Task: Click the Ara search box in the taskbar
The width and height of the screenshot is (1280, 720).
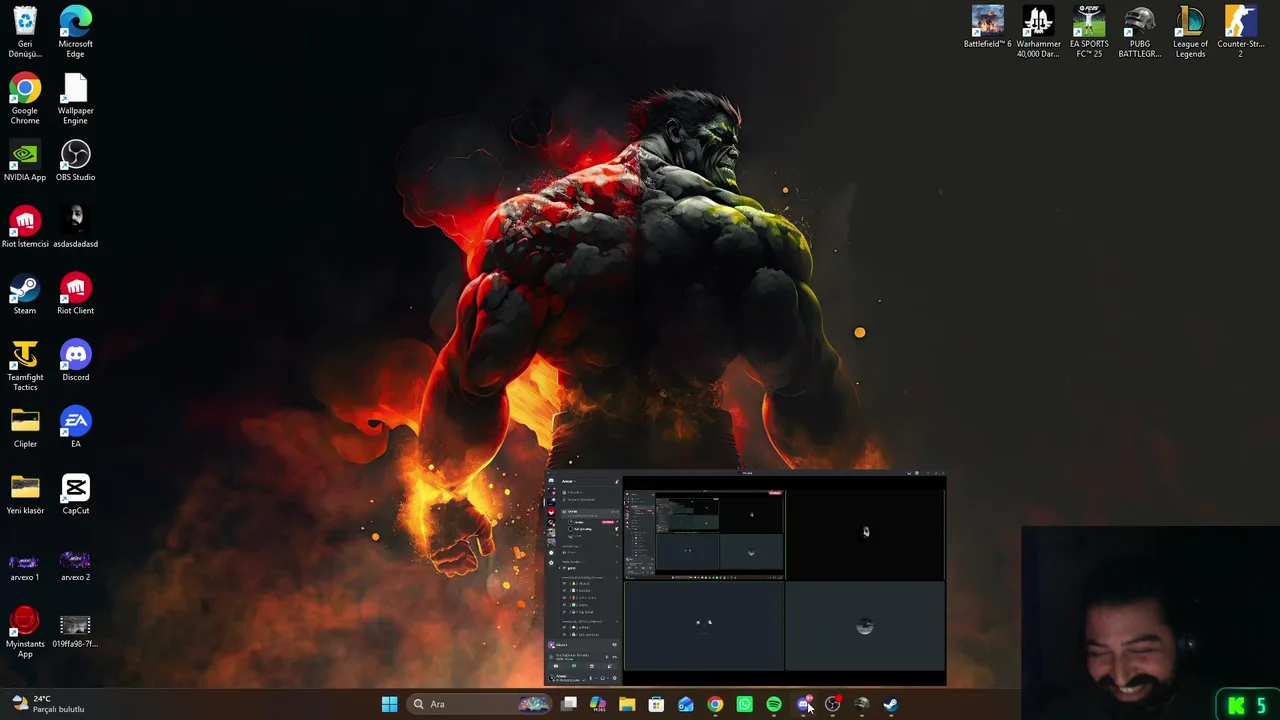Action: click(x=481, y=704)
